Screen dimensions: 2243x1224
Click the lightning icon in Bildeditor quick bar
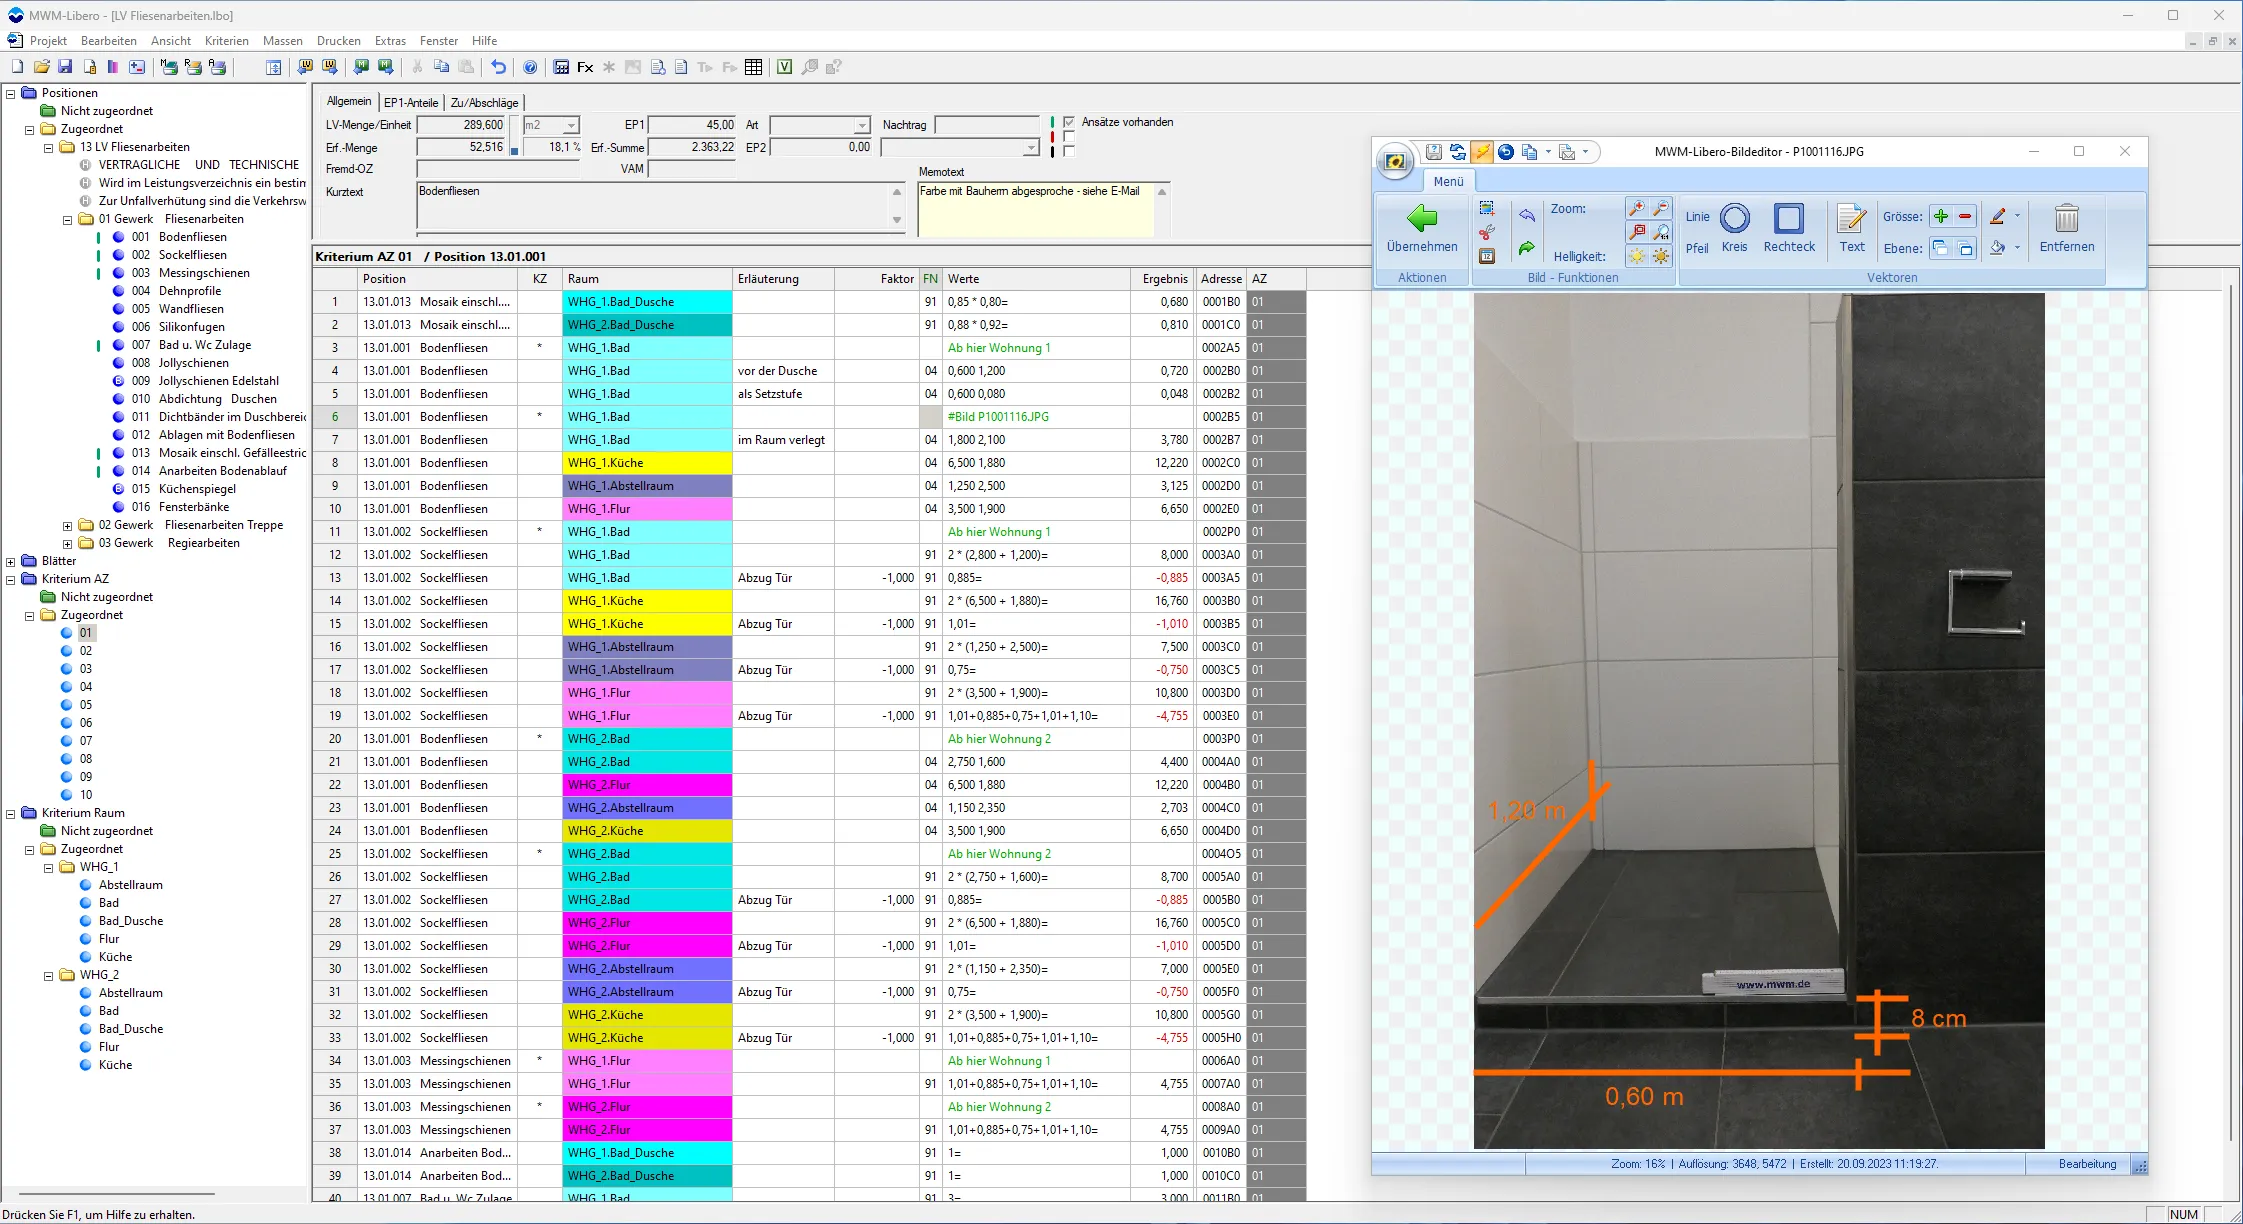point(1482,152)
